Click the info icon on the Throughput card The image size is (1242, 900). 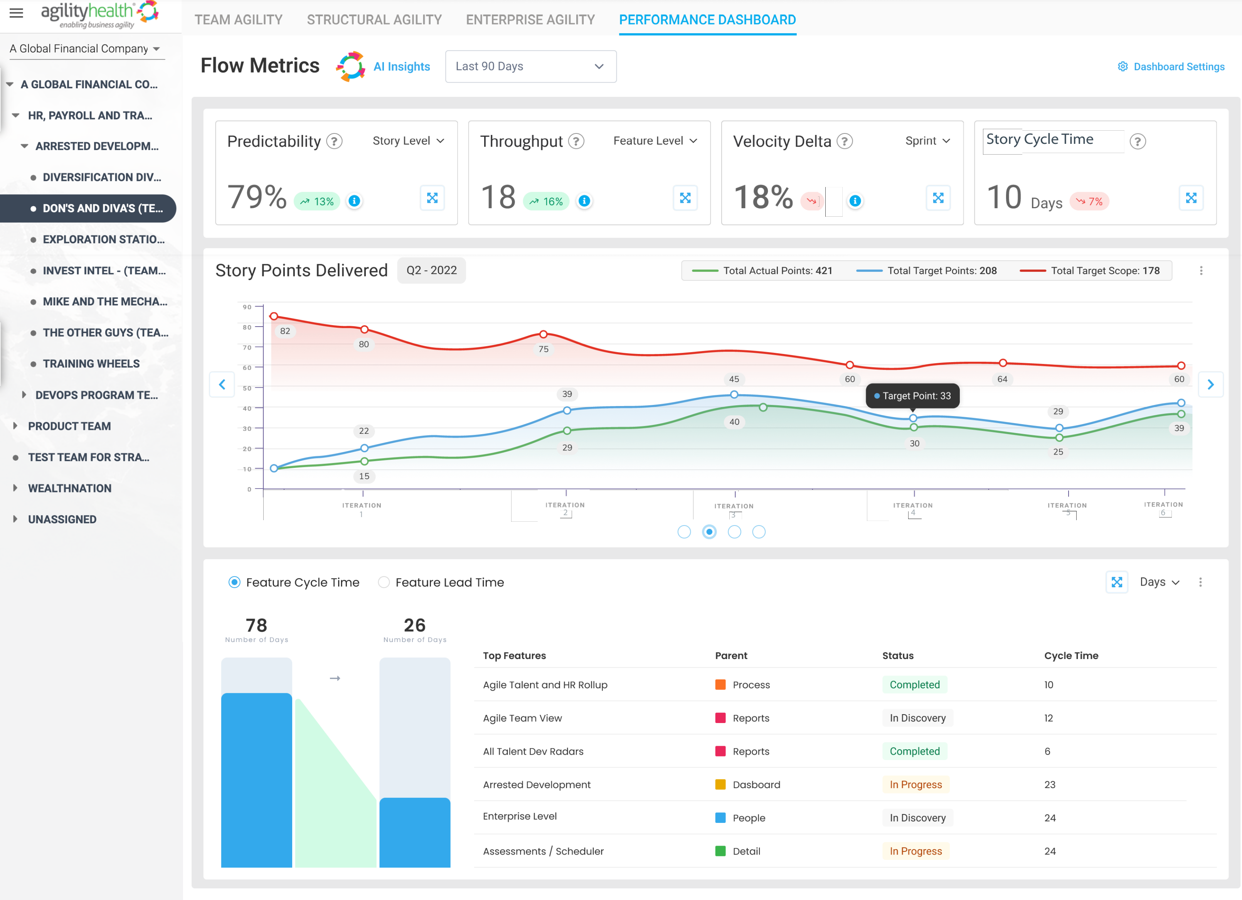tap(584, 200)
